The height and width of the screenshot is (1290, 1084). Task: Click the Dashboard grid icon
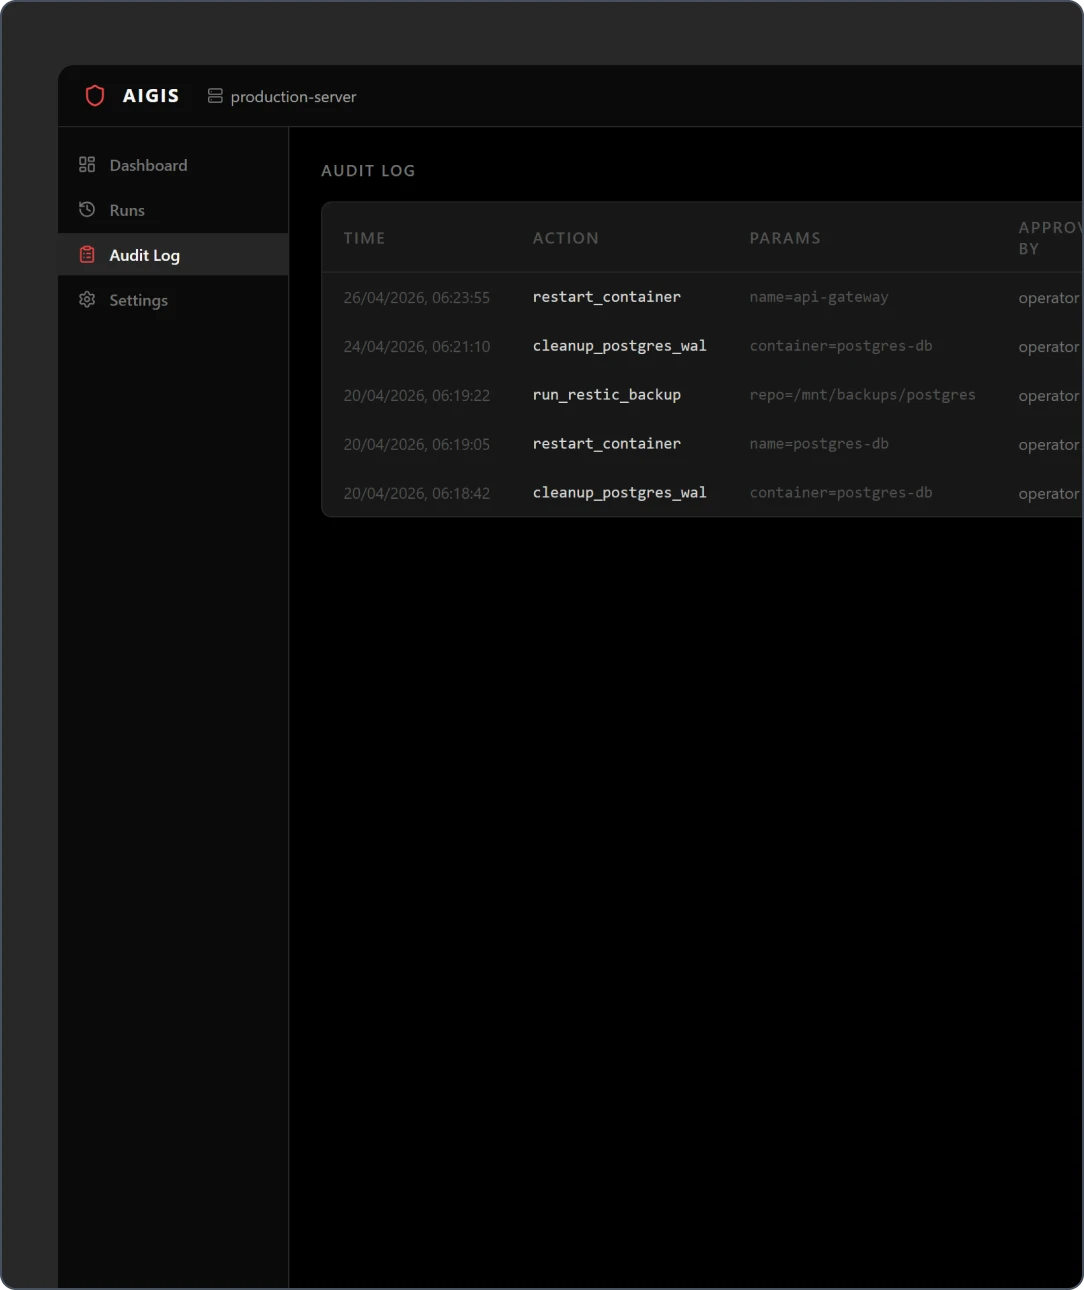pos(87,165)
